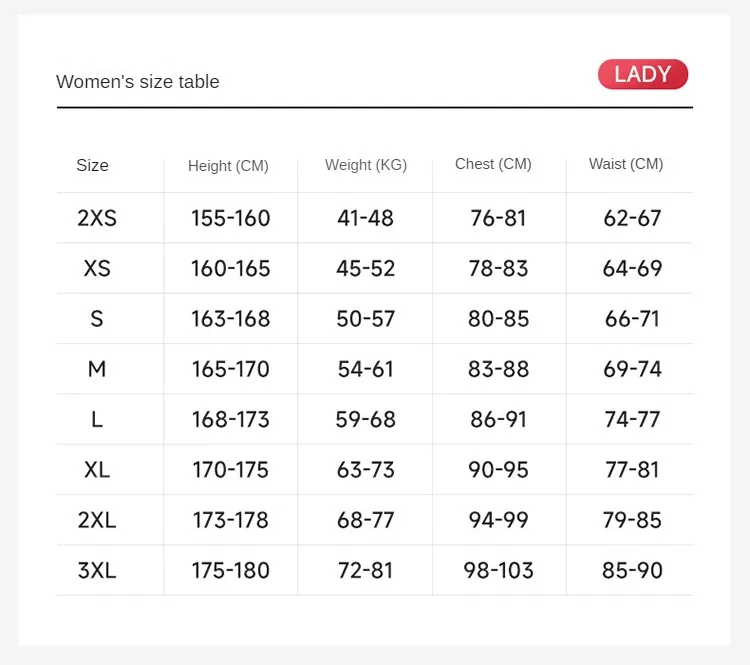
Task: Select the Waist (CM) column header
Action: (626, 164)
